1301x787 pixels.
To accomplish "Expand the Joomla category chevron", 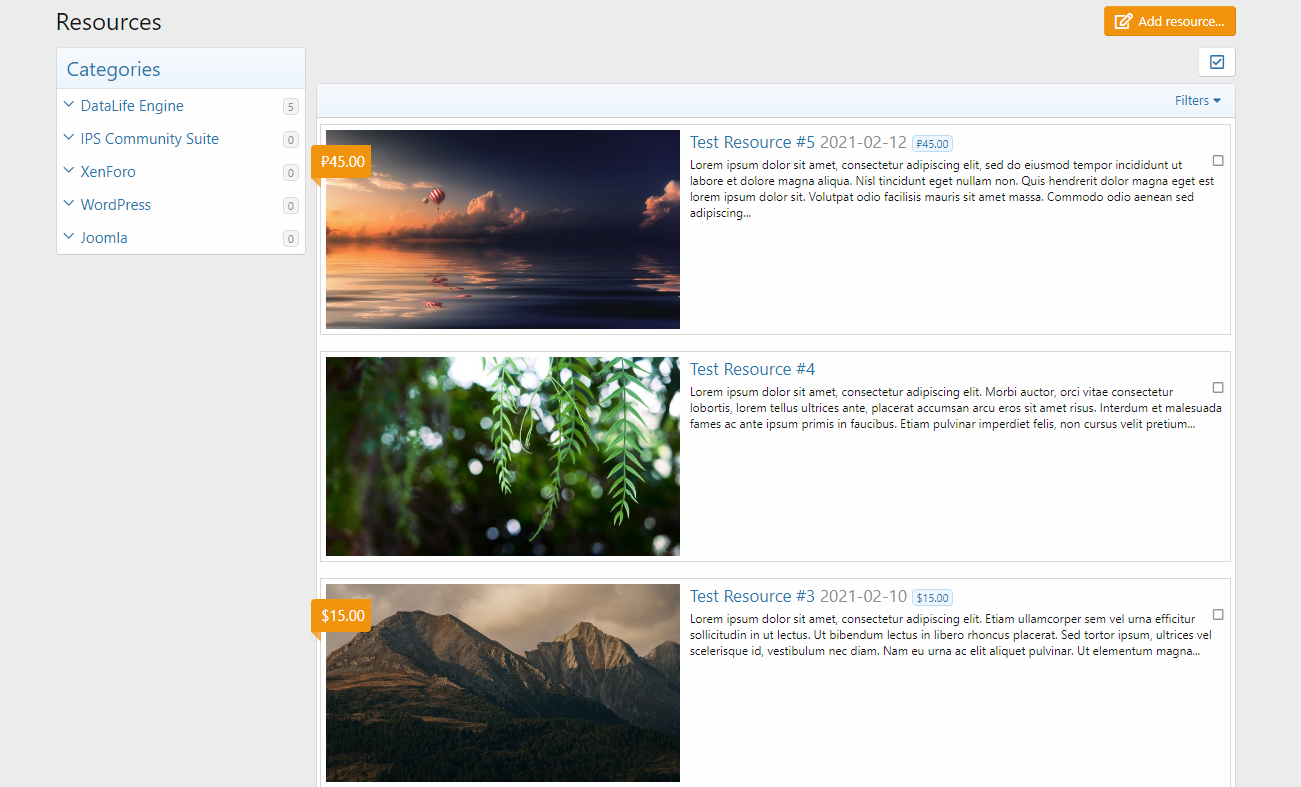I will click(x=68, y=237).
